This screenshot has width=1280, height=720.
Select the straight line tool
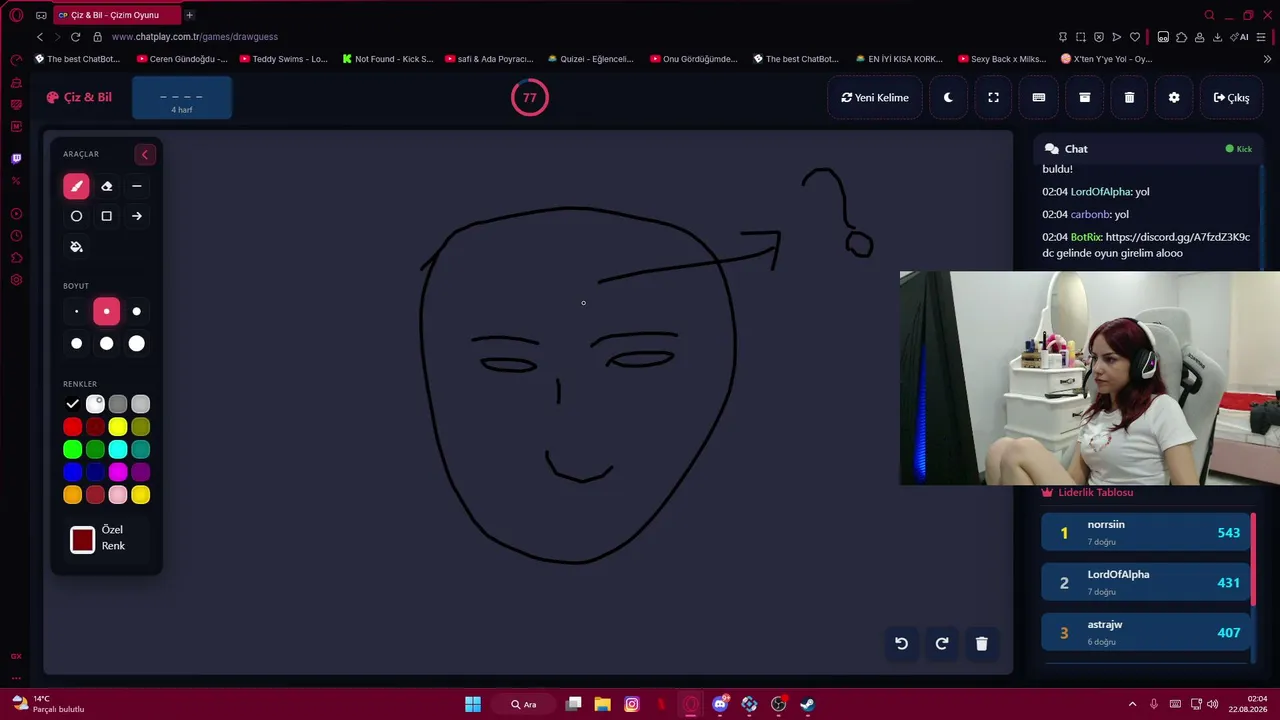[x=137, y=186]
